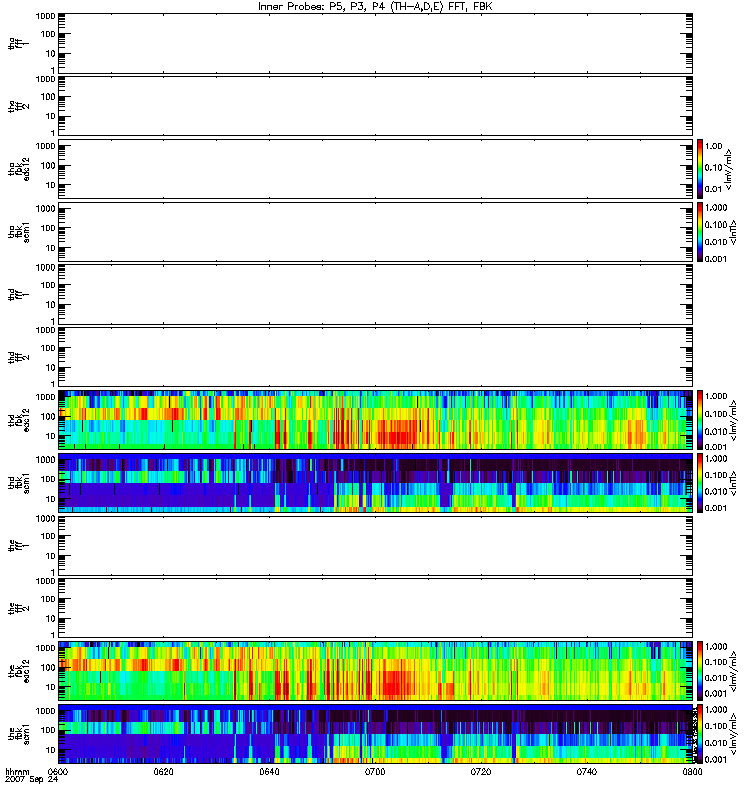
Task: Click the '0.001' value on tha scm1 color bar
Action: coord(716,259)
